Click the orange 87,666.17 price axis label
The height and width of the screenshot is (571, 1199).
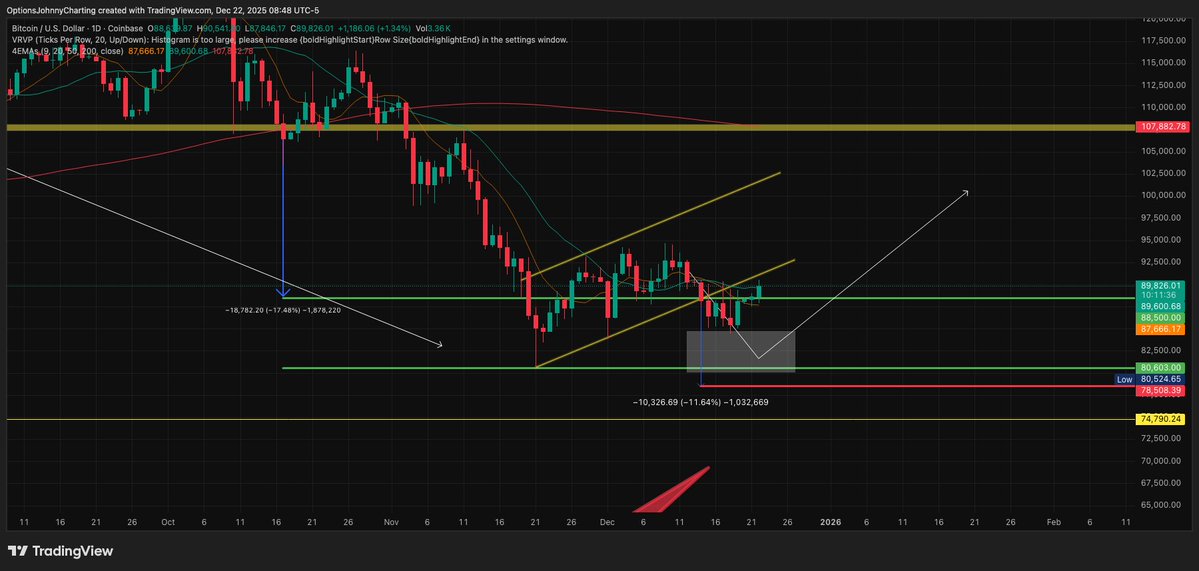[x=1161, y=329]
